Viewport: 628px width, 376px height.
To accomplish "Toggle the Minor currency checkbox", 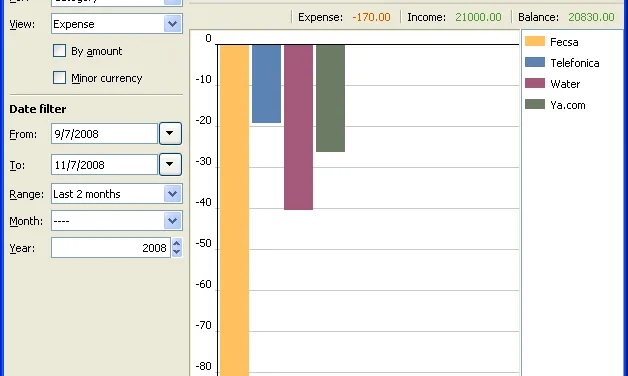I will [59, 78].
